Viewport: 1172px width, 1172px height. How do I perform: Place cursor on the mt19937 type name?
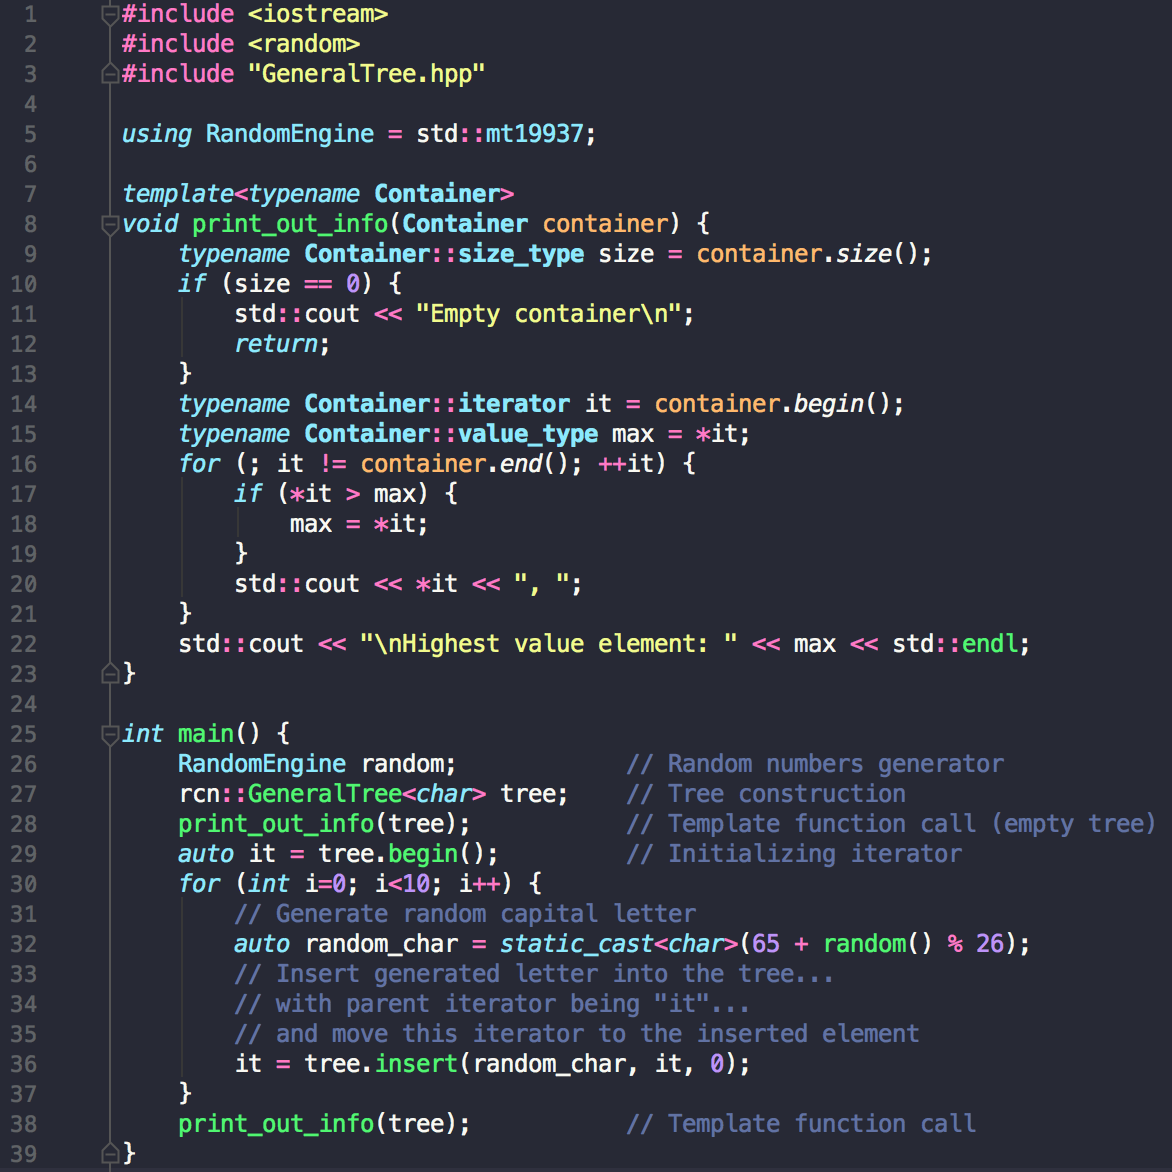pos(534,135)
